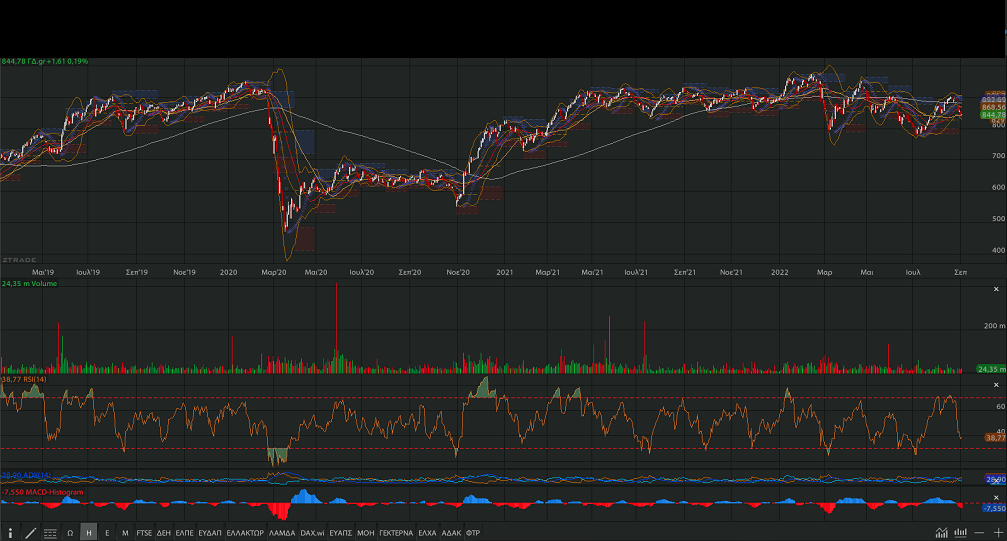This screenshot has height=541, width=1007.
Task: Click the RSI(14) indicator title label
Action: 25,380
